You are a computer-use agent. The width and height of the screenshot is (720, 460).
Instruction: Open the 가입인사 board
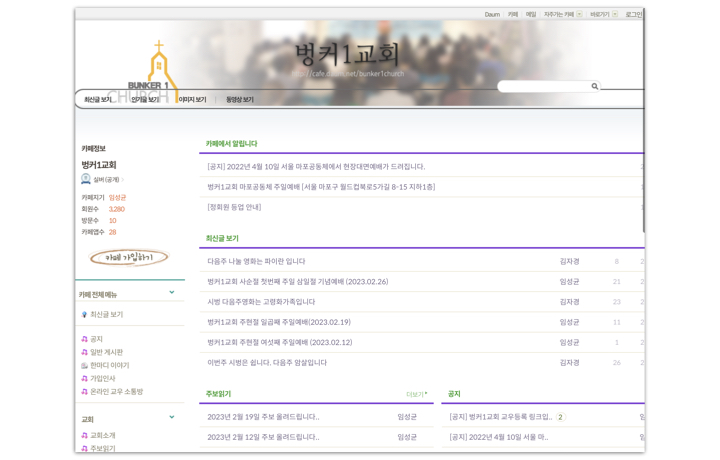click(103, 378)
